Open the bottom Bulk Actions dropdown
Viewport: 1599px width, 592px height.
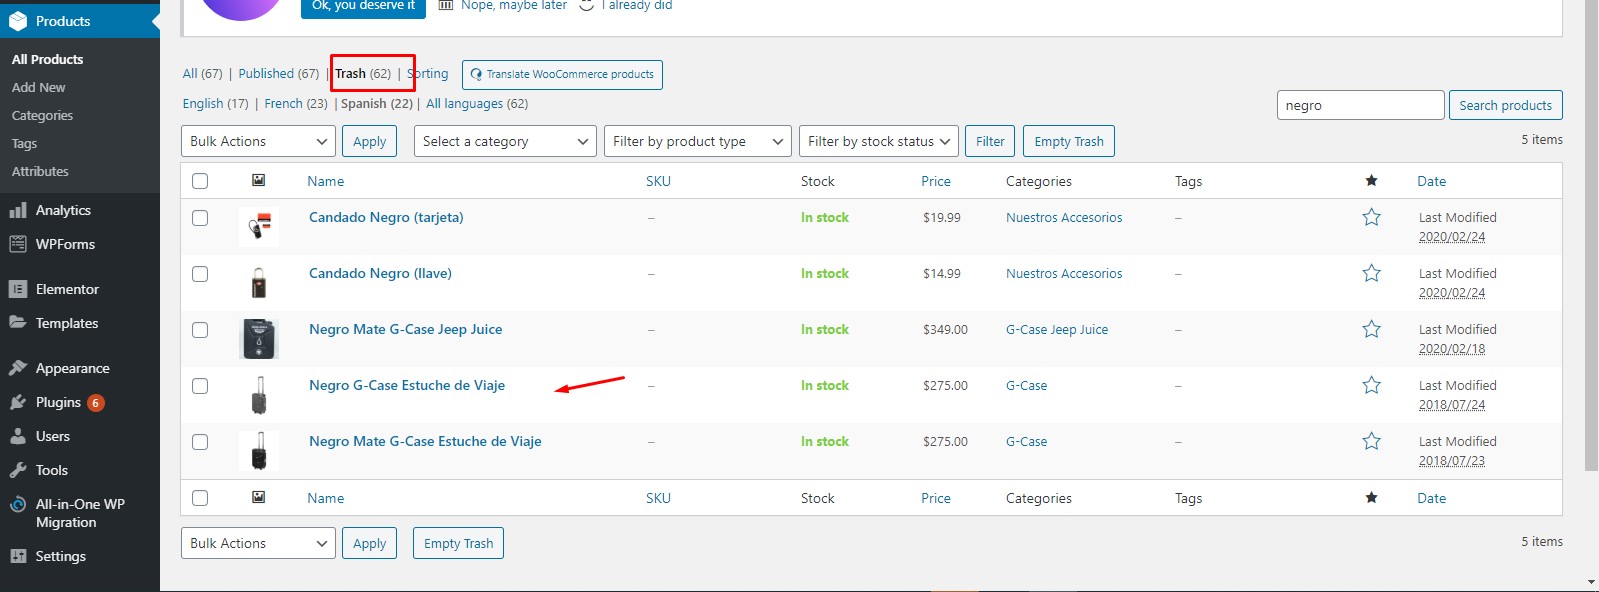click(x=258, y=543)
